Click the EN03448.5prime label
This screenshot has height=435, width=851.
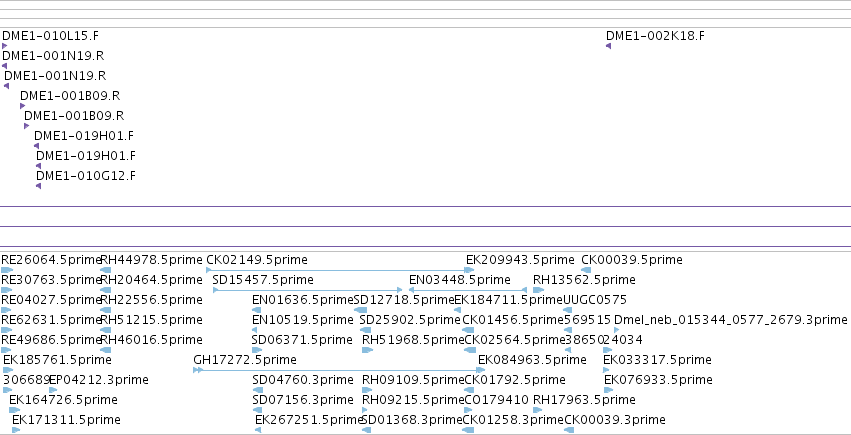tap(460, 280)
